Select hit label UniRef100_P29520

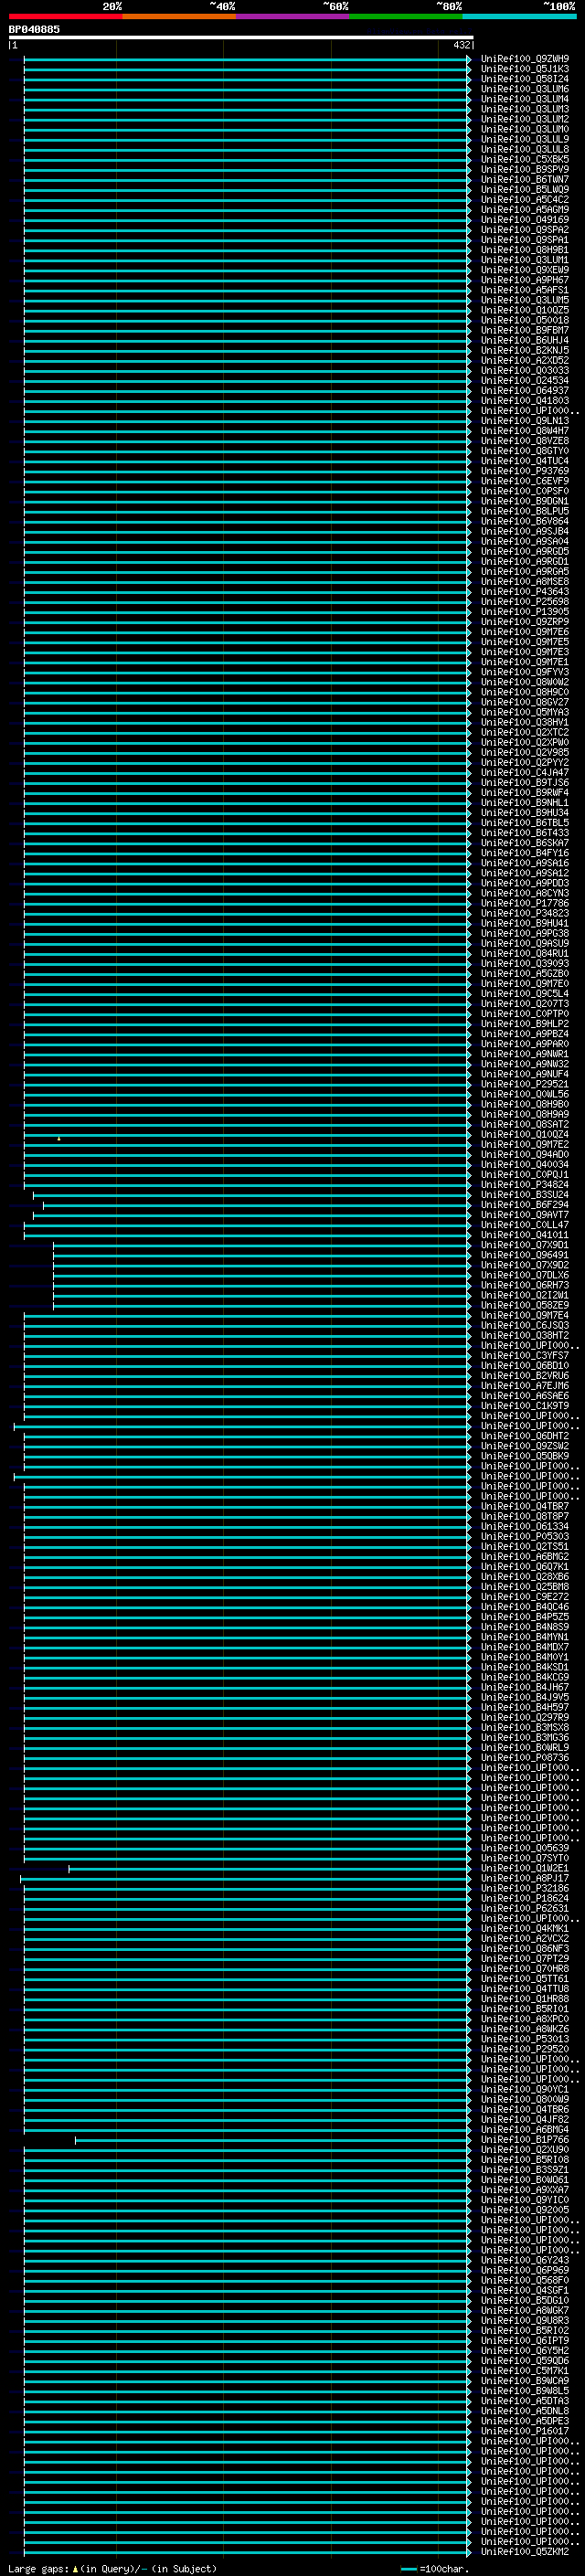coord(525,2049)
